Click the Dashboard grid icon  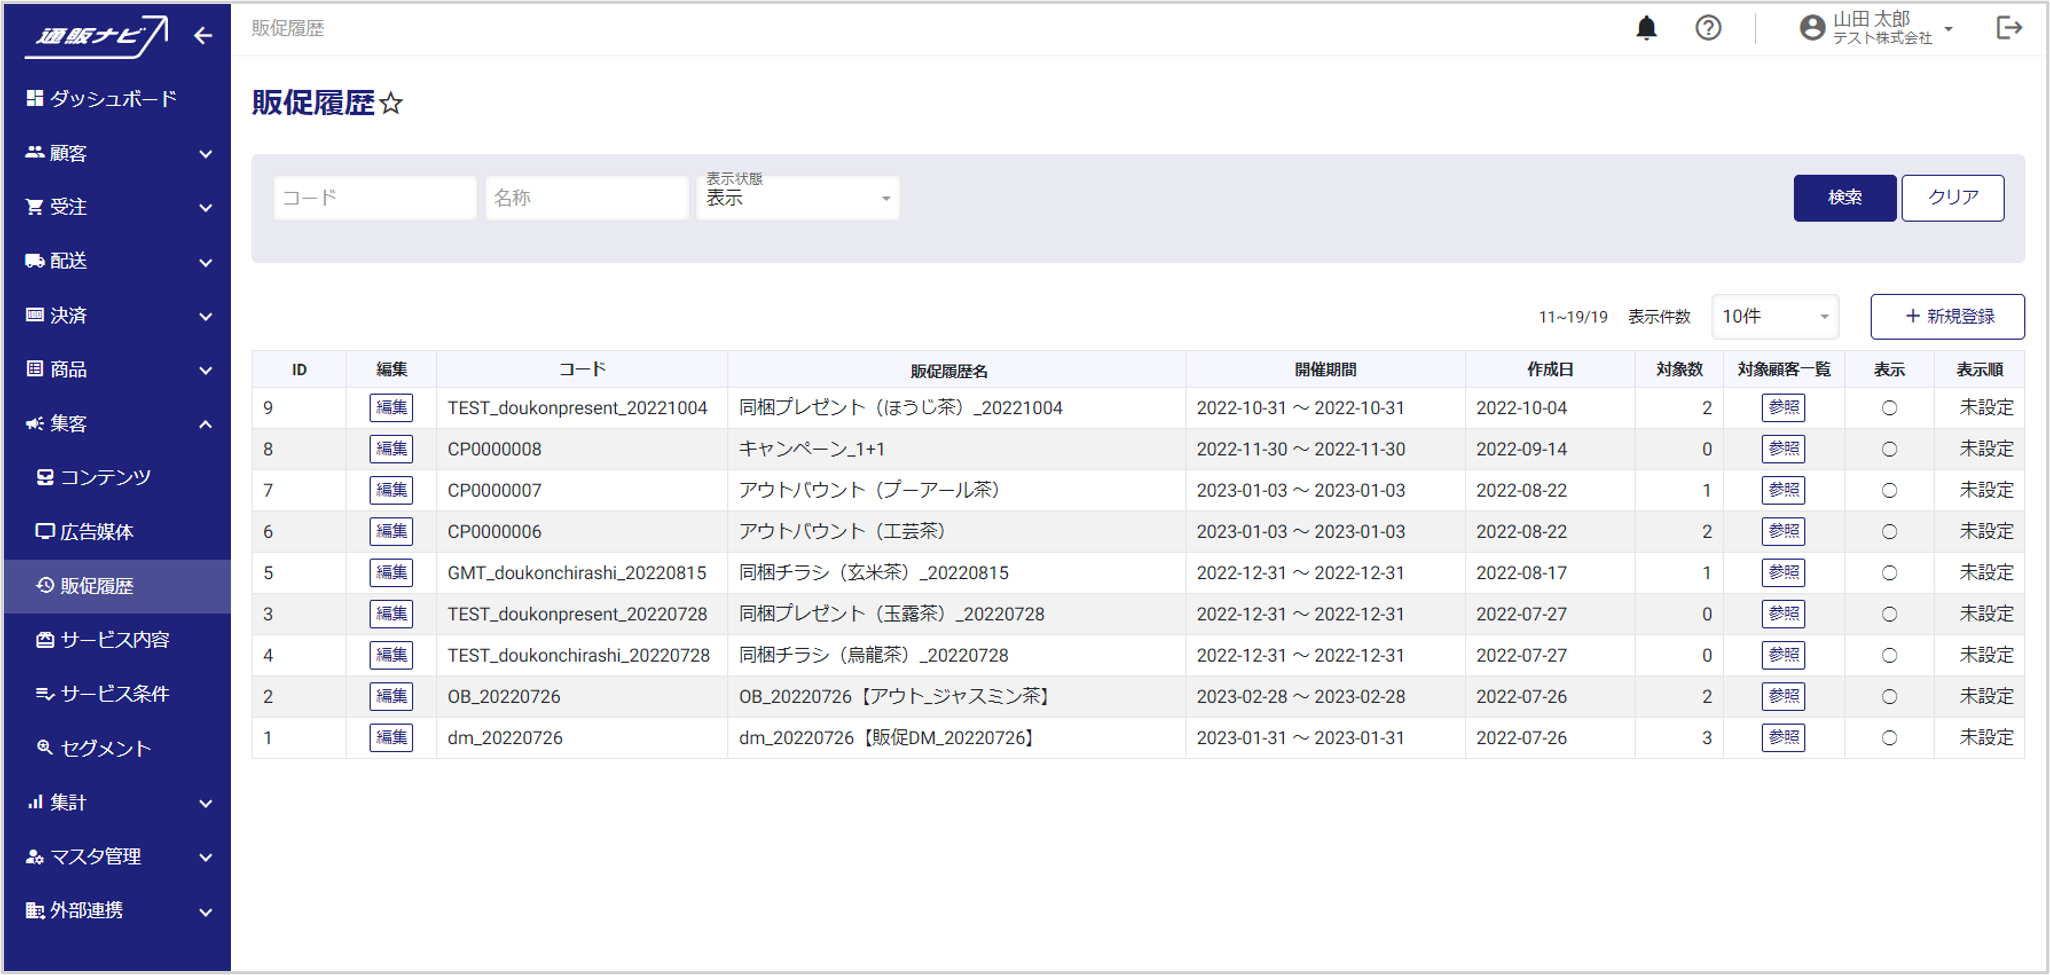pos(35,98)
